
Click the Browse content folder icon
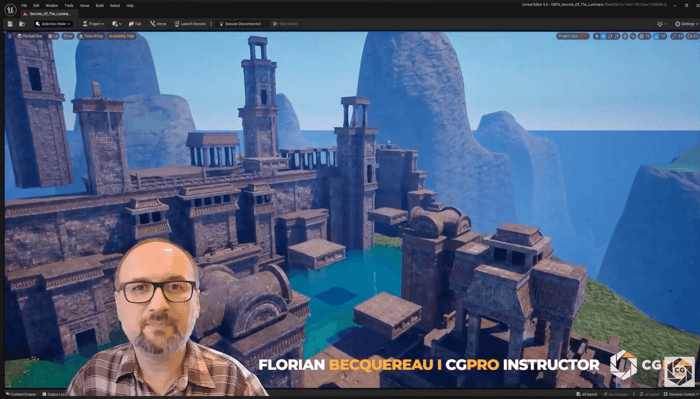(21, 24)
